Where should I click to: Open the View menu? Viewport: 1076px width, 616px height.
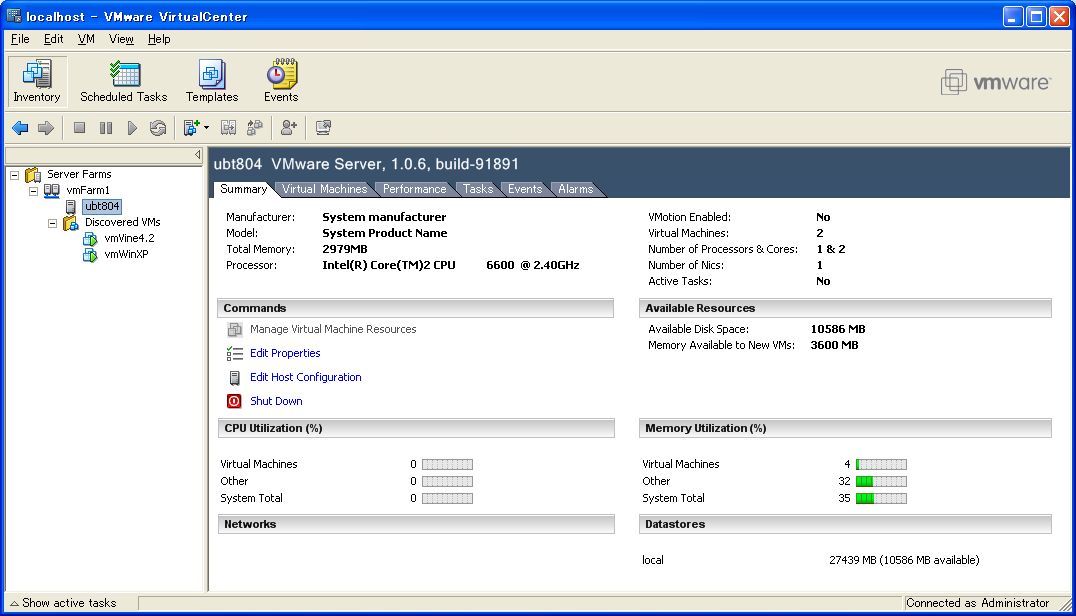coord(121,39)
